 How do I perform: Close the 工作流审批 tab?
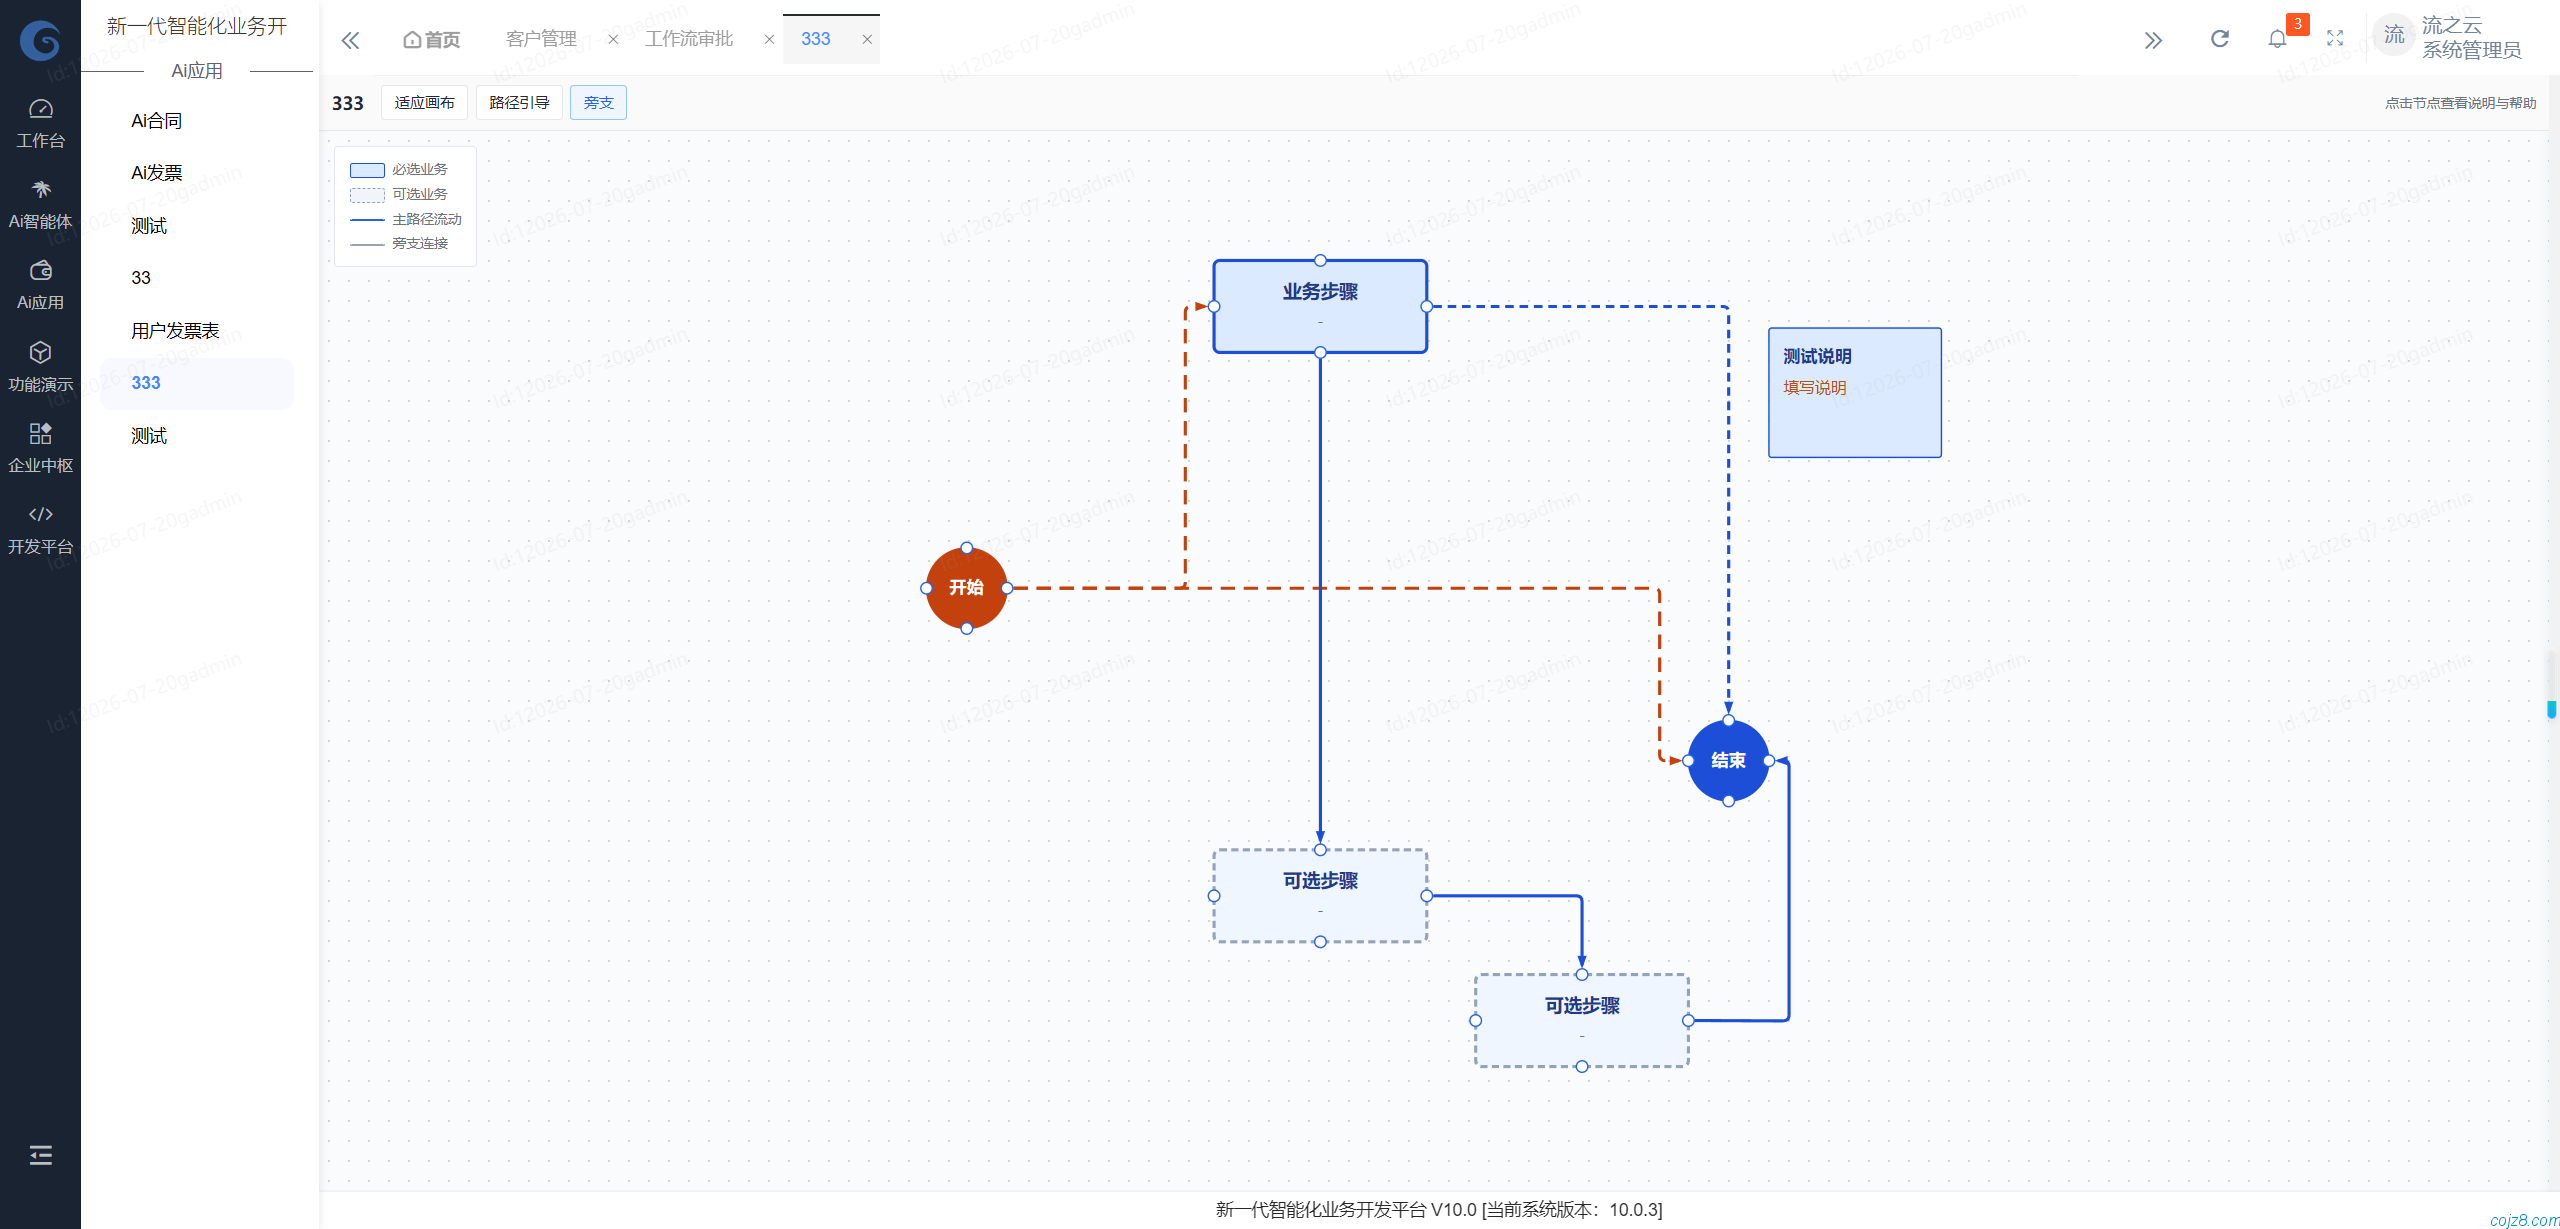(769, 39)
